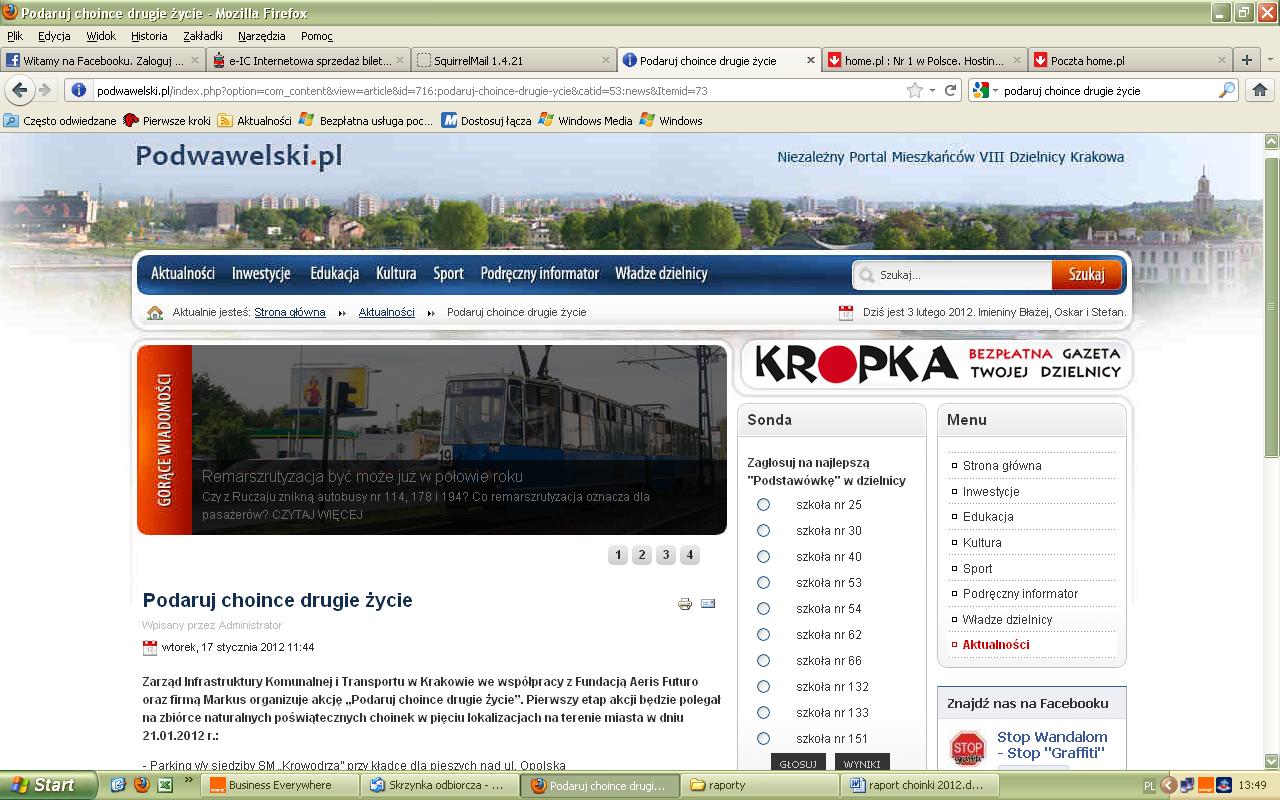Reload the page with the refresh icon
Viewport: 1280px width, 800px height.
pyautogui.click(x=951, y=90)
